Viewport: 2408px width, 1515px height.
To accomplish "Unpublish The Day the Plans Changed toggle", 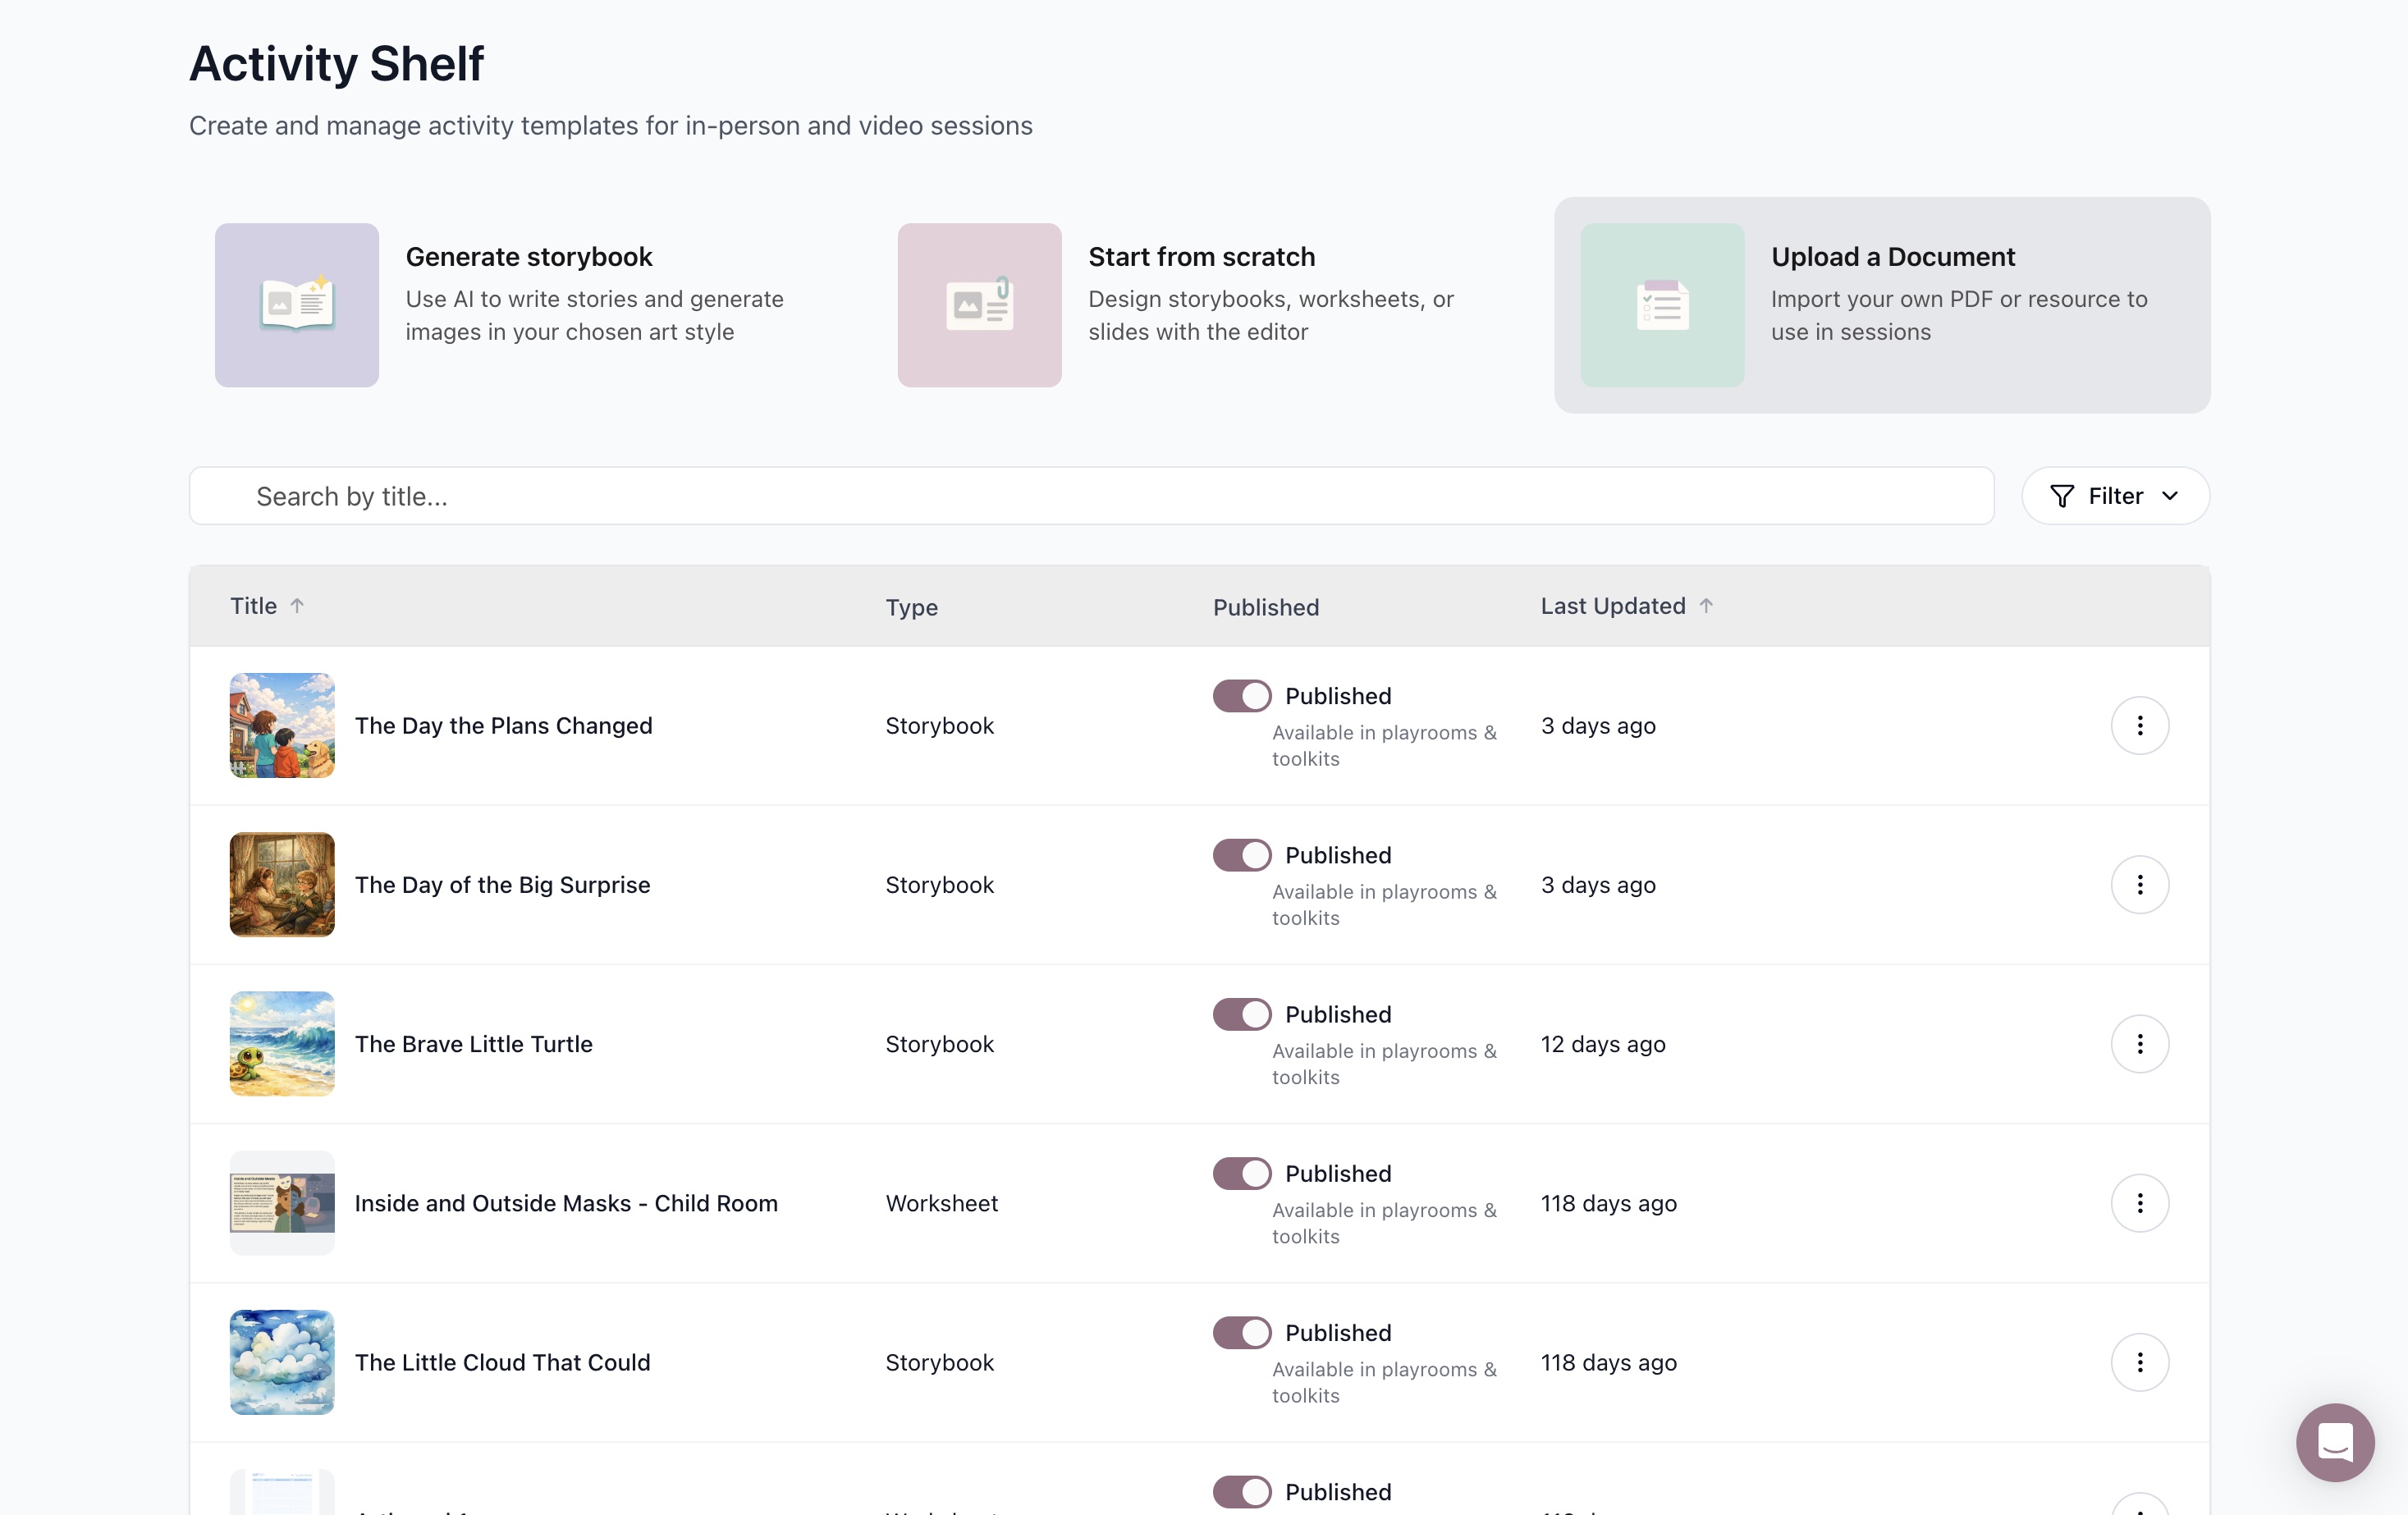I will coord(1242,696).
